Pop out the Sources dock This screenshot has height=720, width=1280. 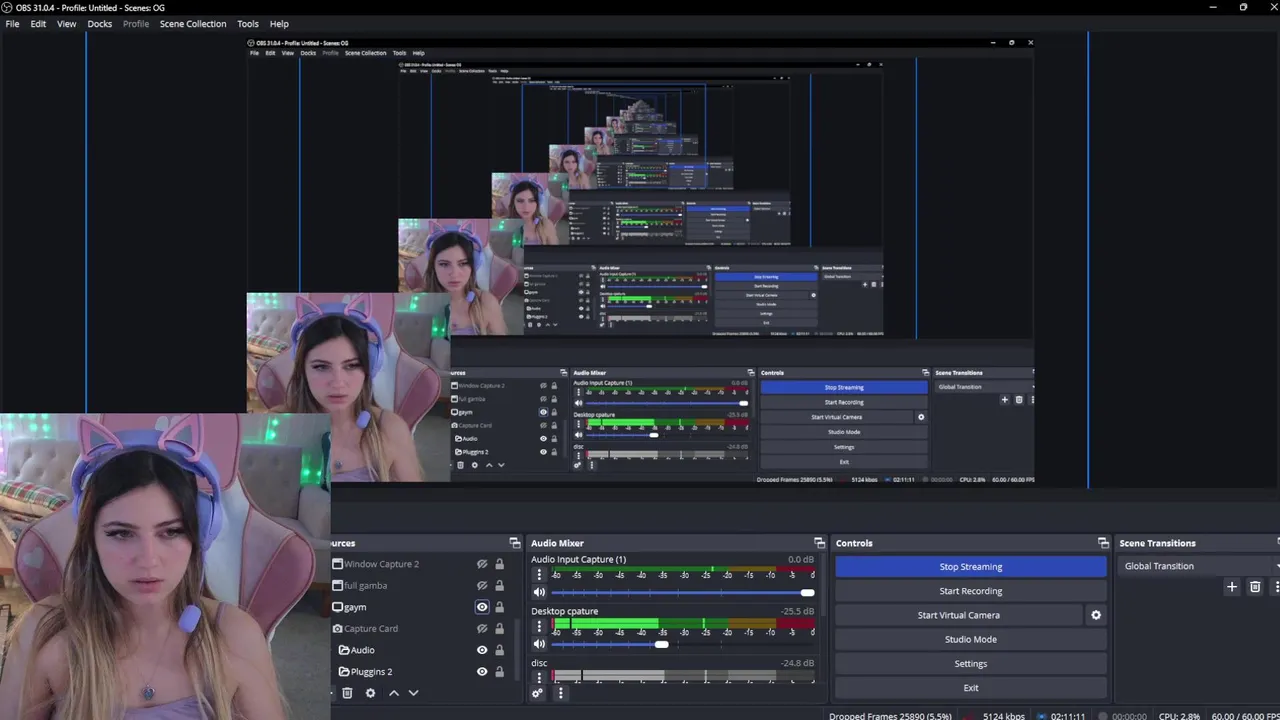click(x=515, y=543)
